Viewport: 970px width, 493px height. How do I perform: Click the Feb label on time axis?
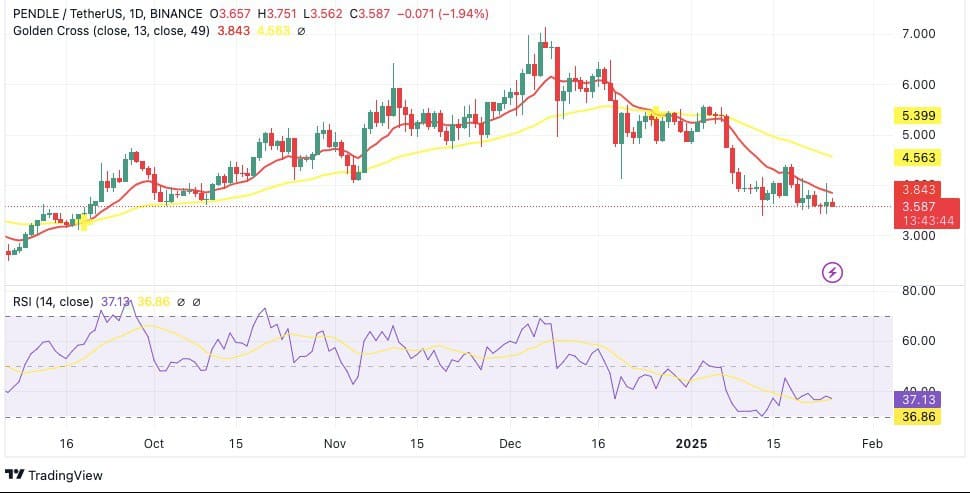click(x=872, y=442)
